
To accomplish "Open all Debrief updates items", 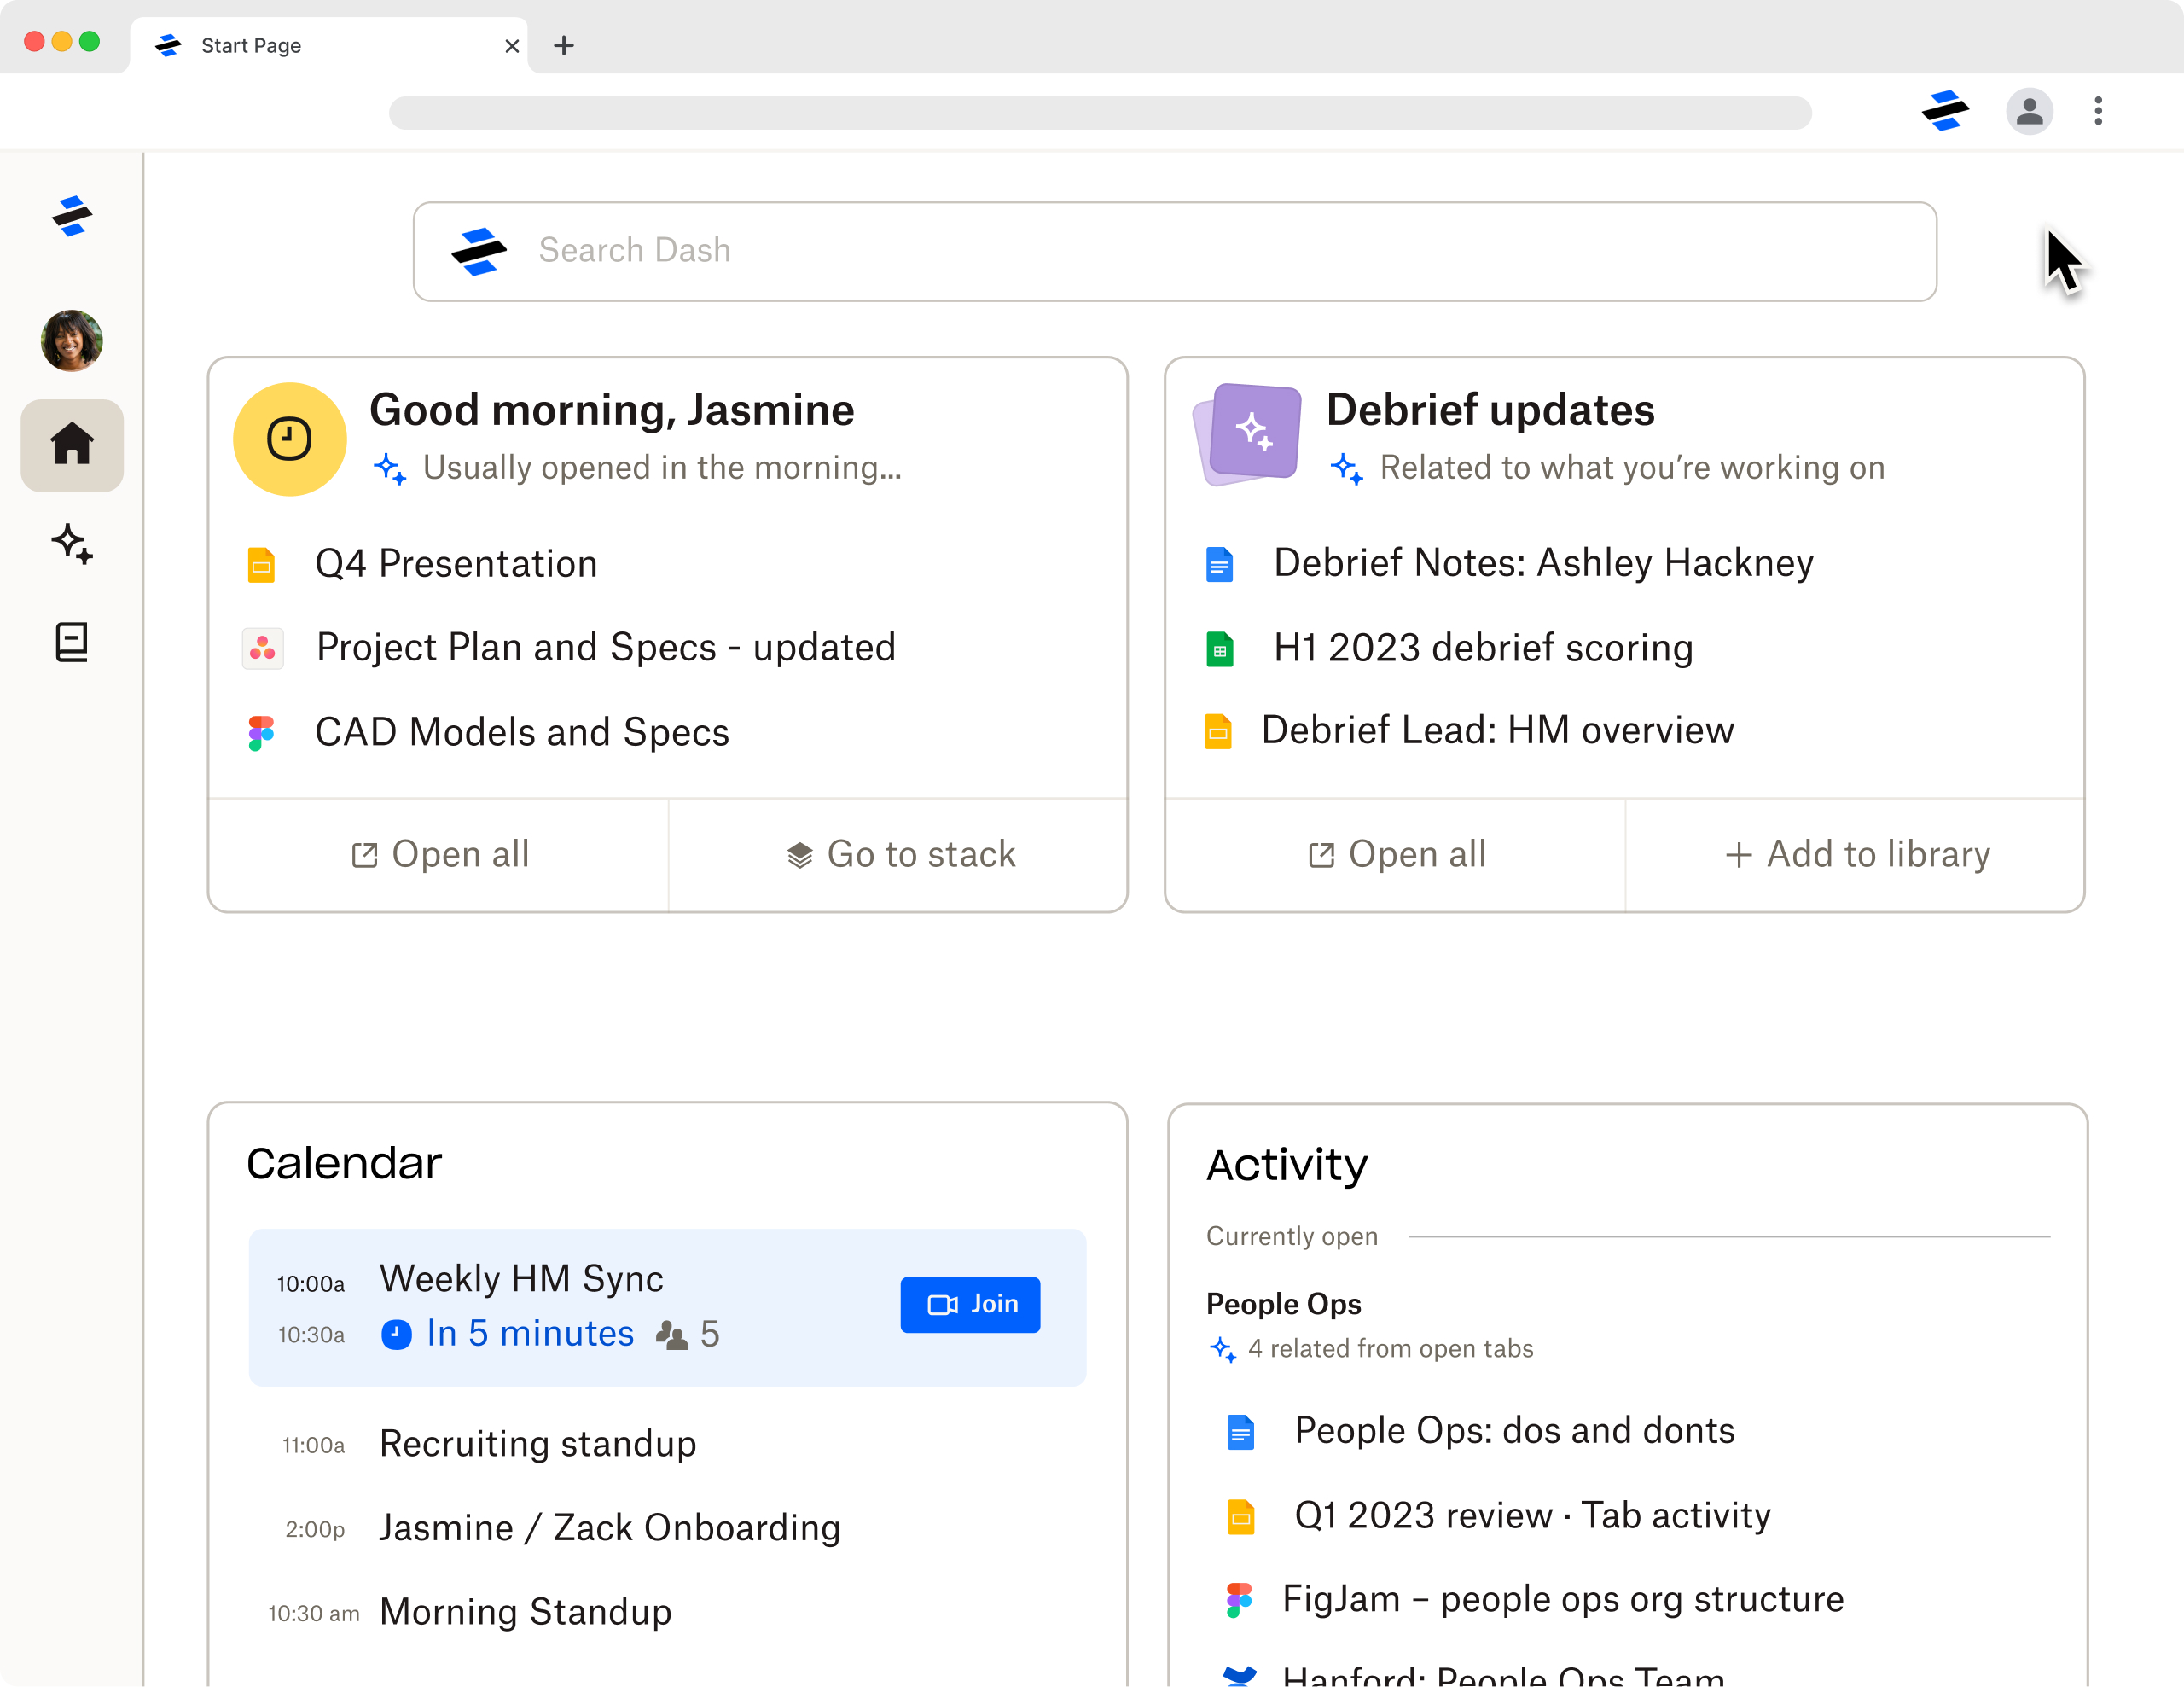I will coord(1396,854).
